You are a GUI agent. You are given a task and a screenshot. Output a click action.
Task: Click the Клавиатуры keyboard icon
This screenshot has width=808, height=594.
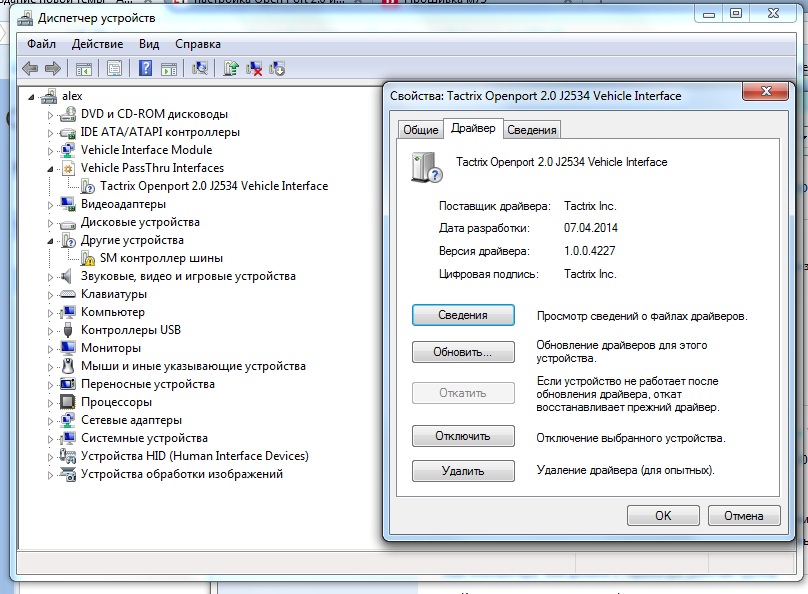click(68, 294)
